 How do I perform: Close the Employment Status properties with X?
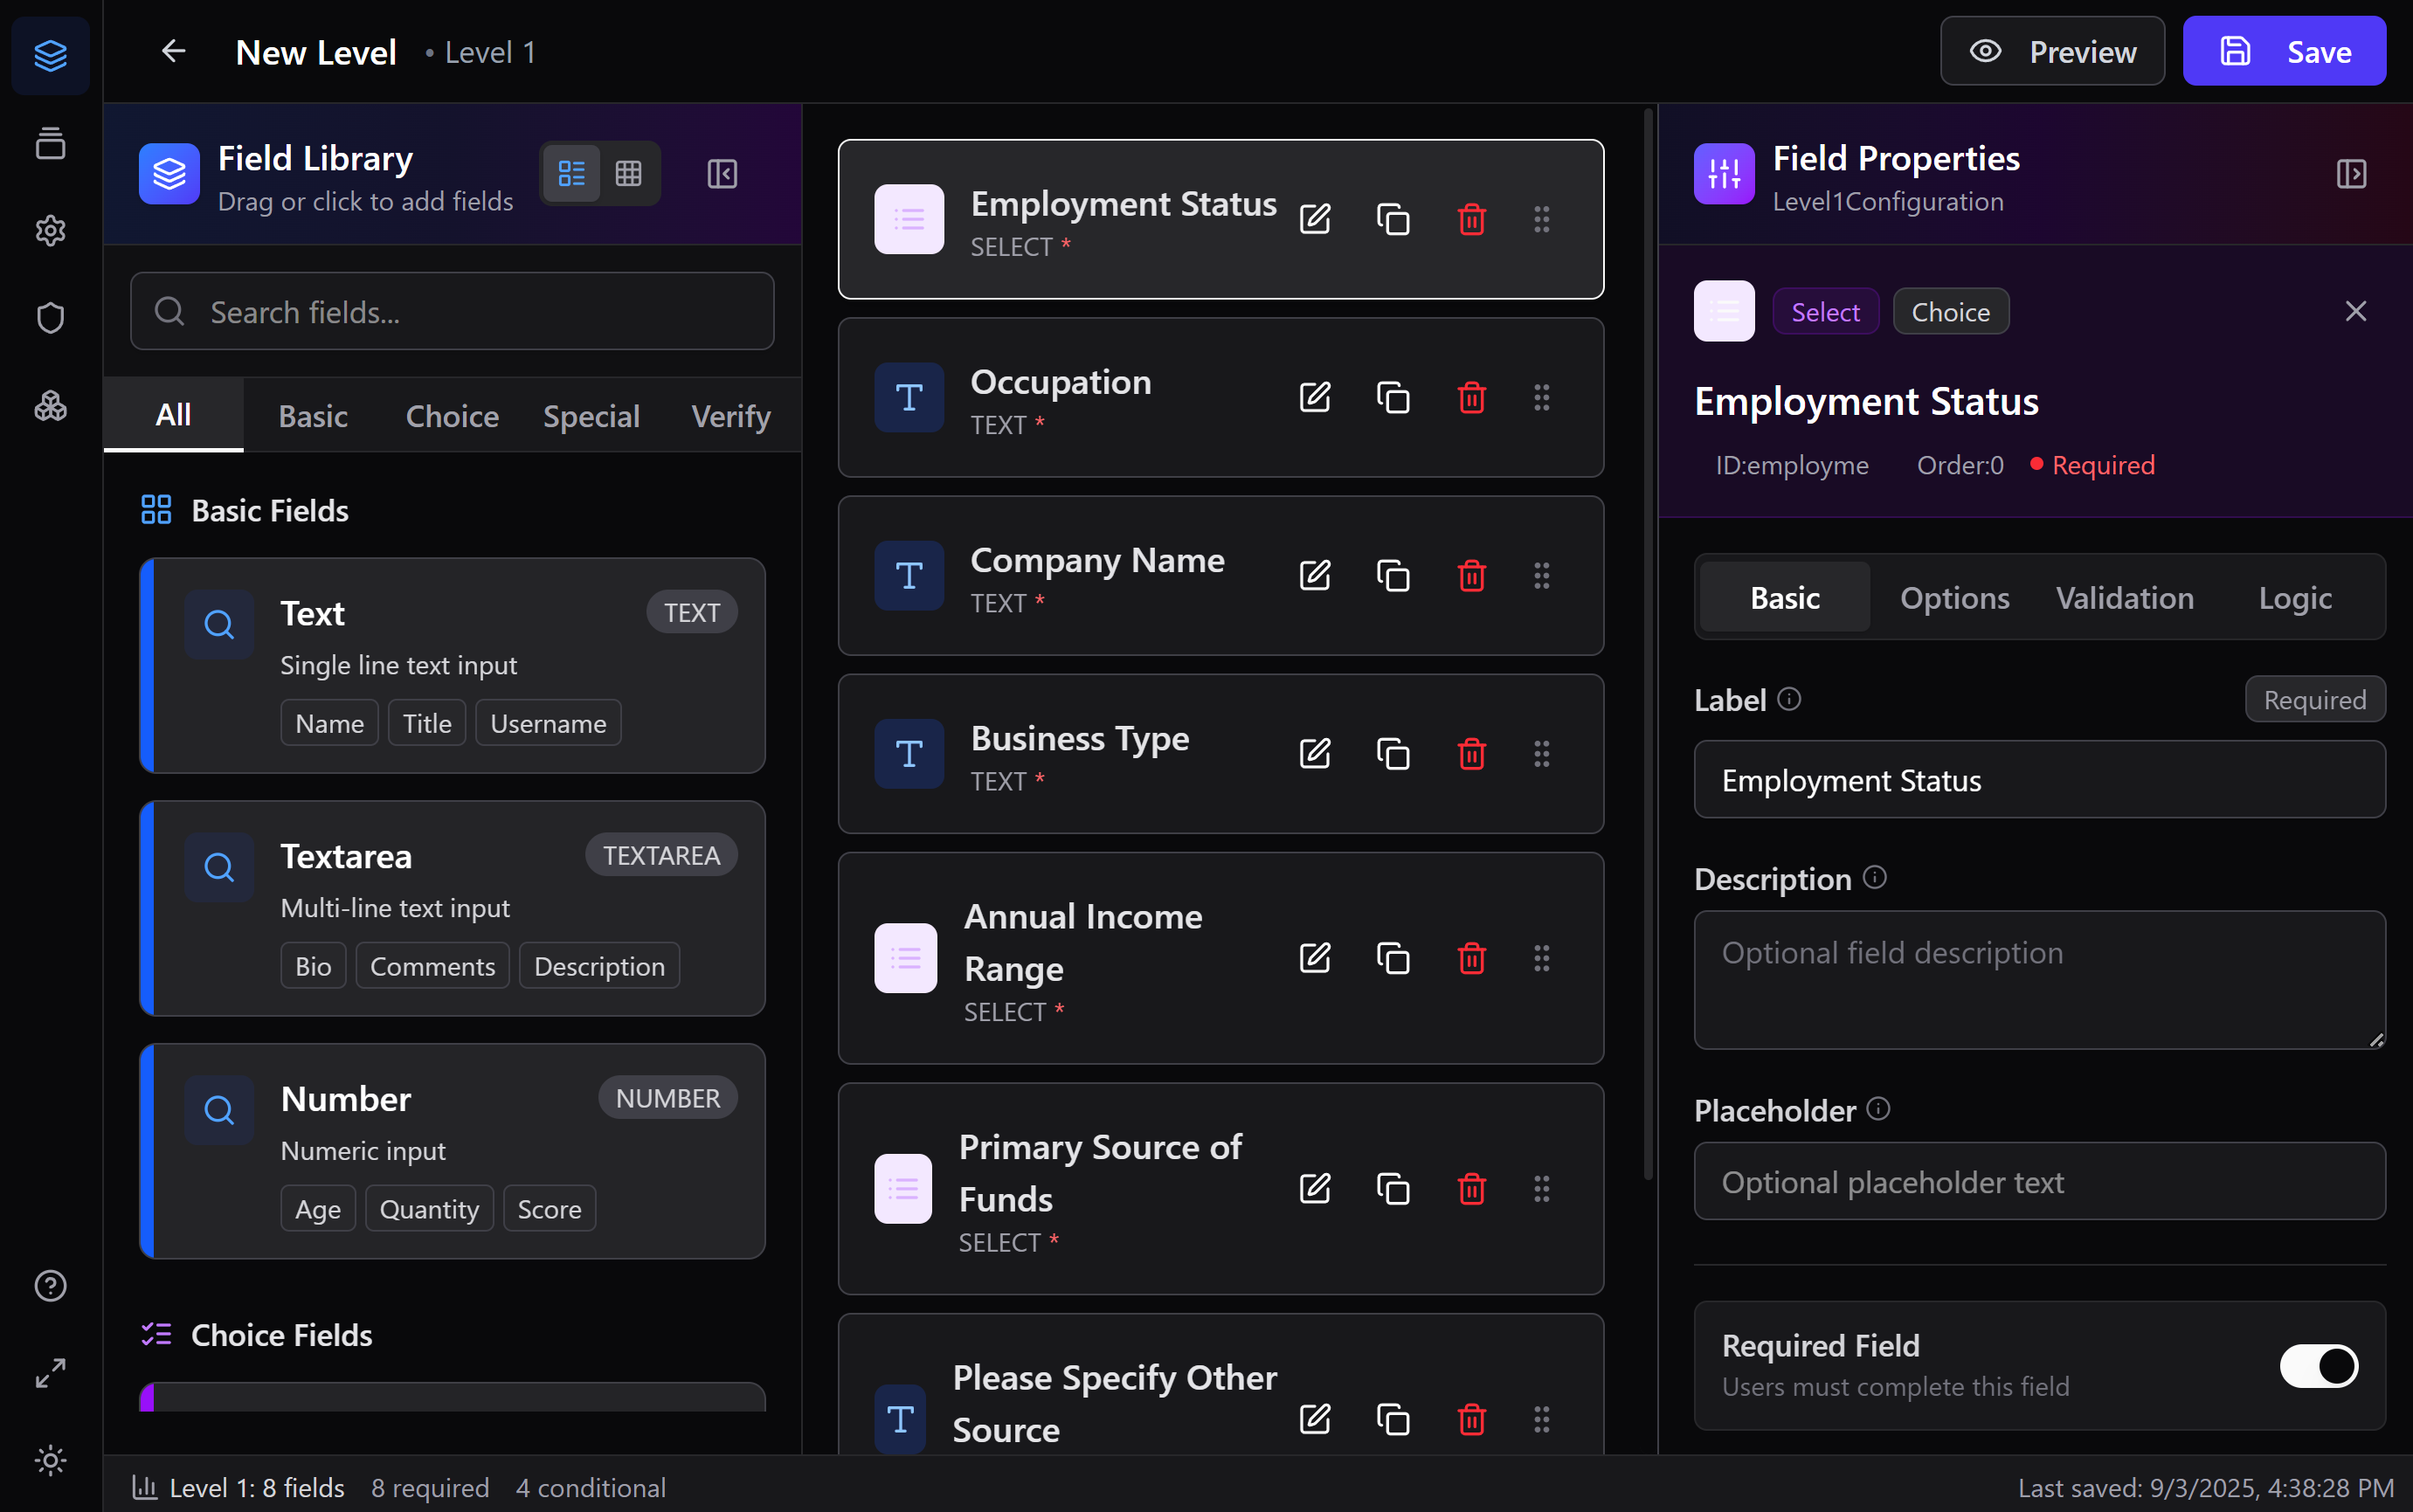click(x=2356, y=310)
